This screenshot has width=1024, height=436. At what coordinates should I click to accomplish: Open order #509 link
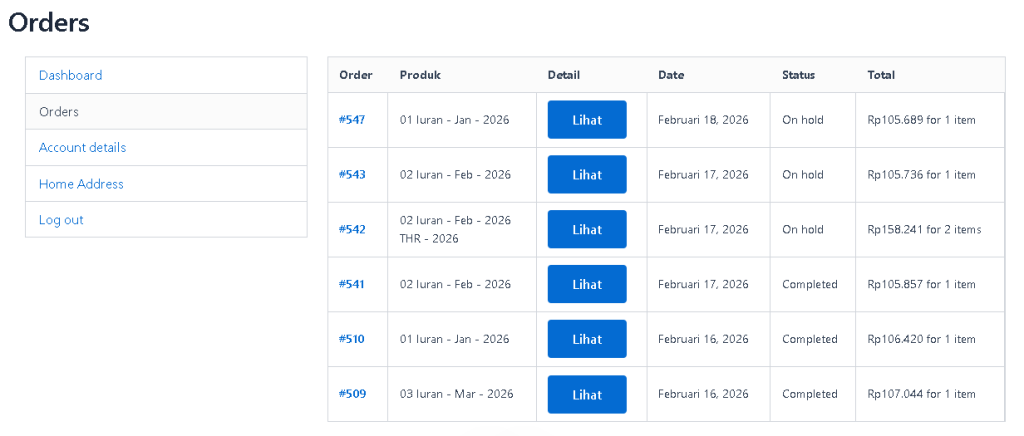click(352, 394)
